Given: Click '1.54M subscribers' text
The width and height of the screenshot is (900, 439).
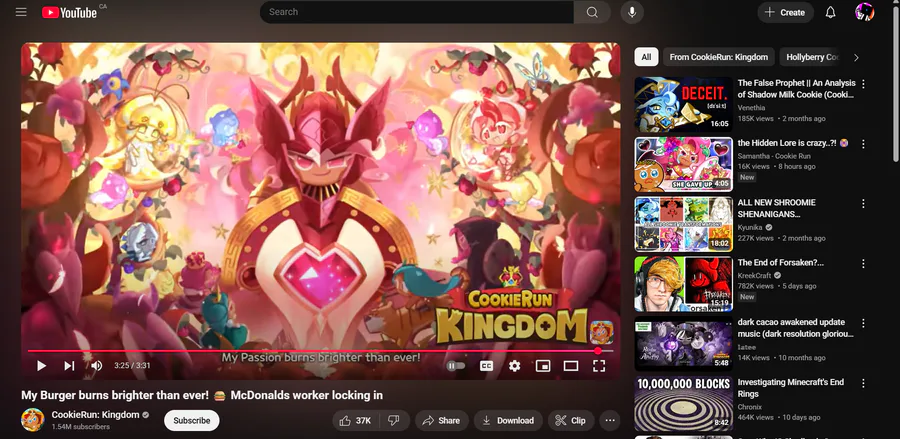Looking at the screenshot, I should (x=80, y=426).
